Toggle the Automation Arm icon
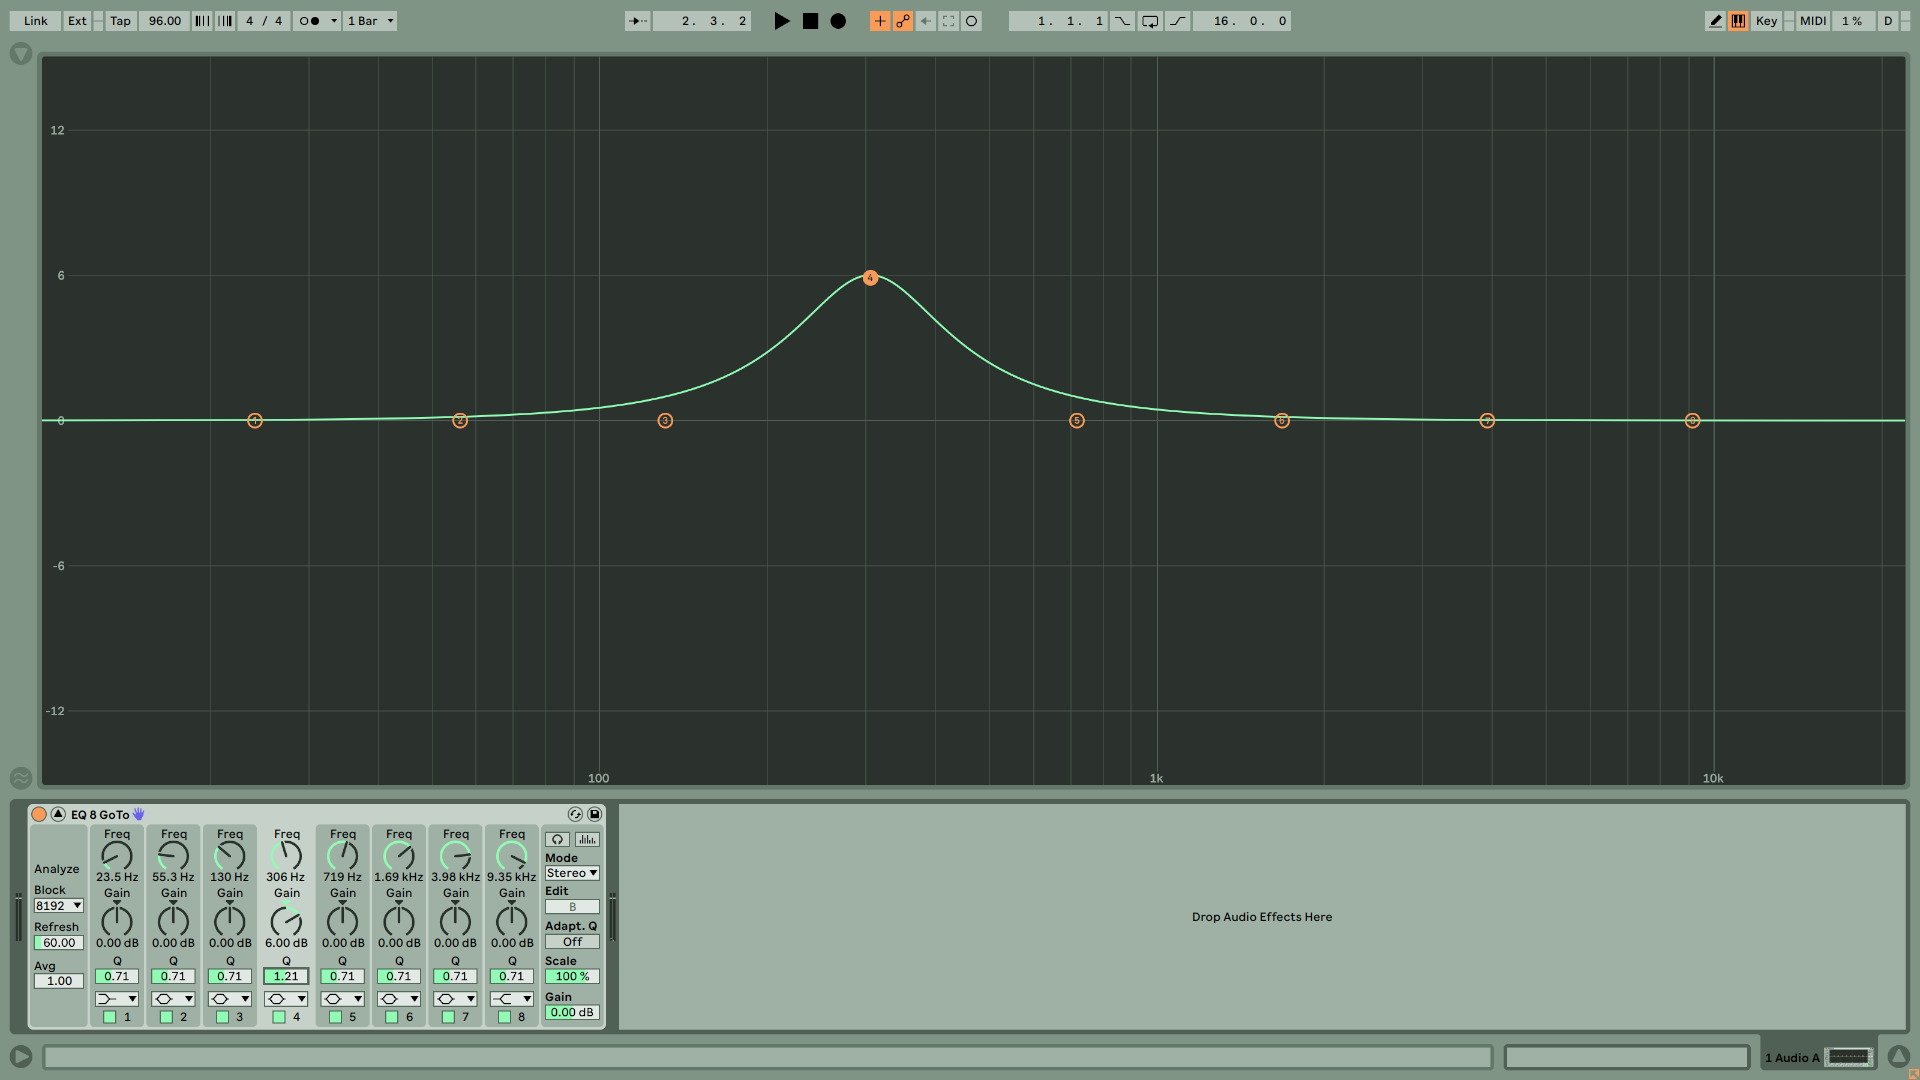Image resolution: width=1920 pixels, height=1080 pixels. tap(903, 21)
